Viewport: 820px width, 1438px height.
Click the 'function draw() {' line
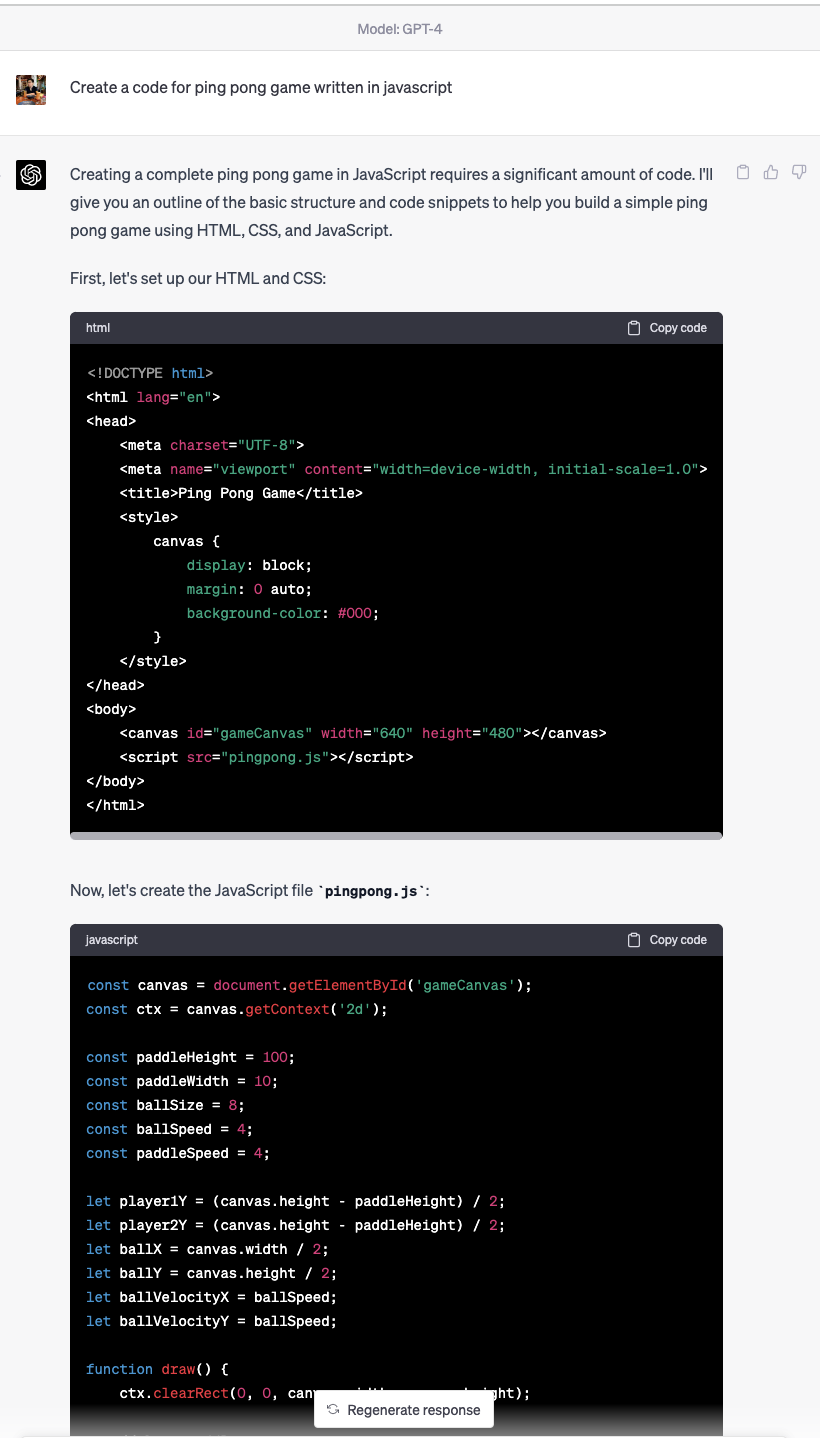[158, 1369]
